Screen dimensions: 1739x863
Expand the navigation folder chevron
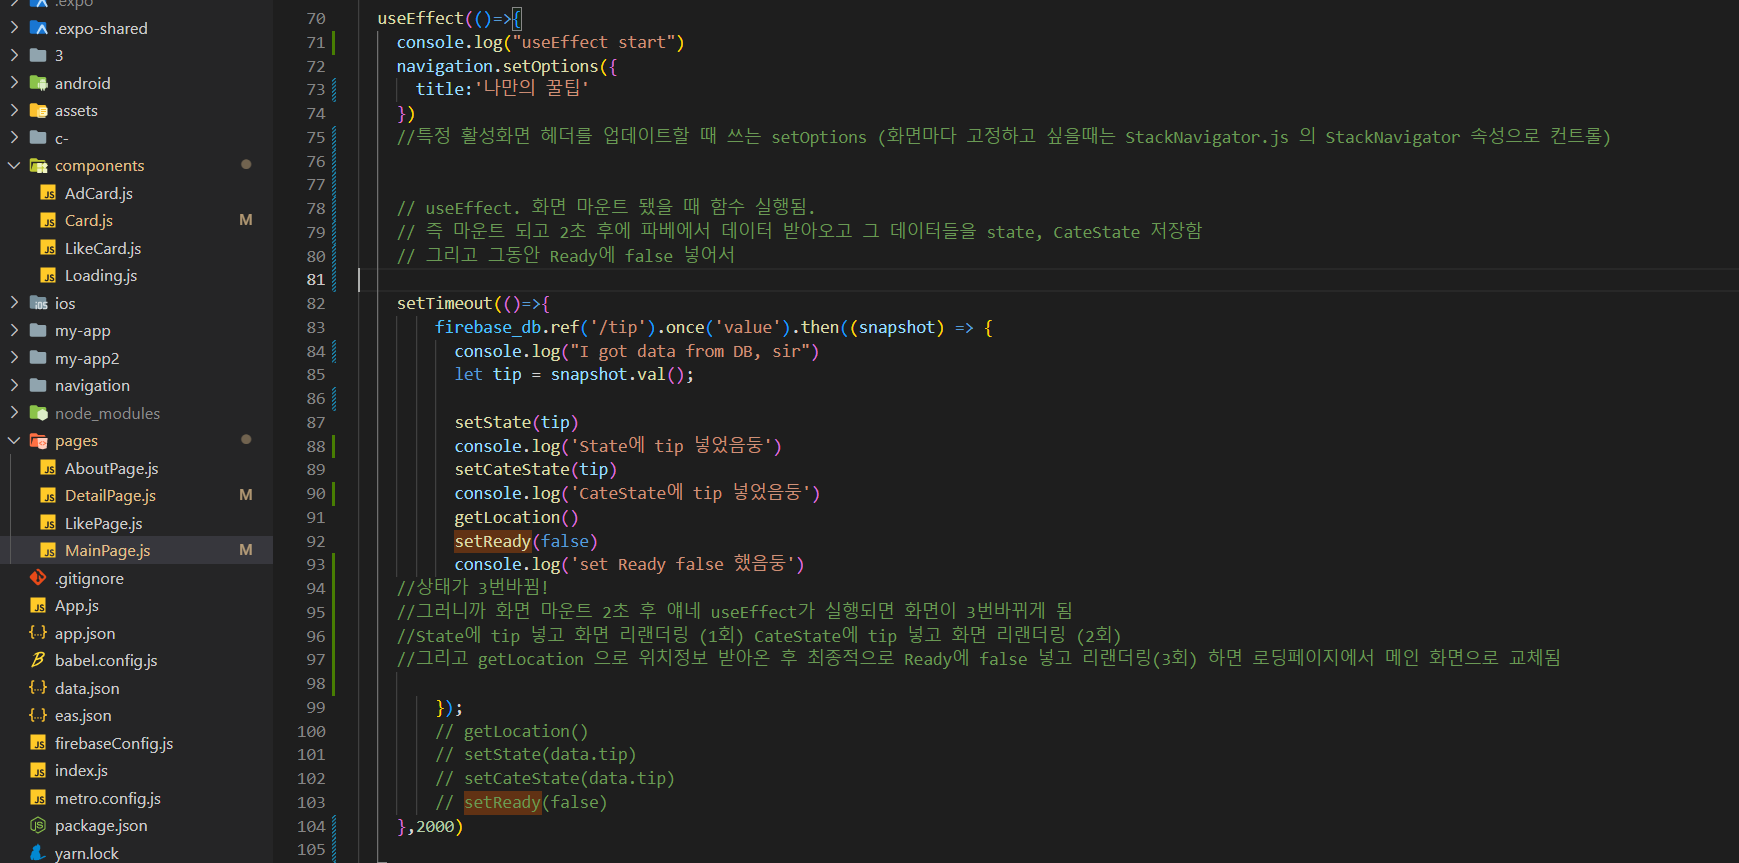click(x=14, y=385)
